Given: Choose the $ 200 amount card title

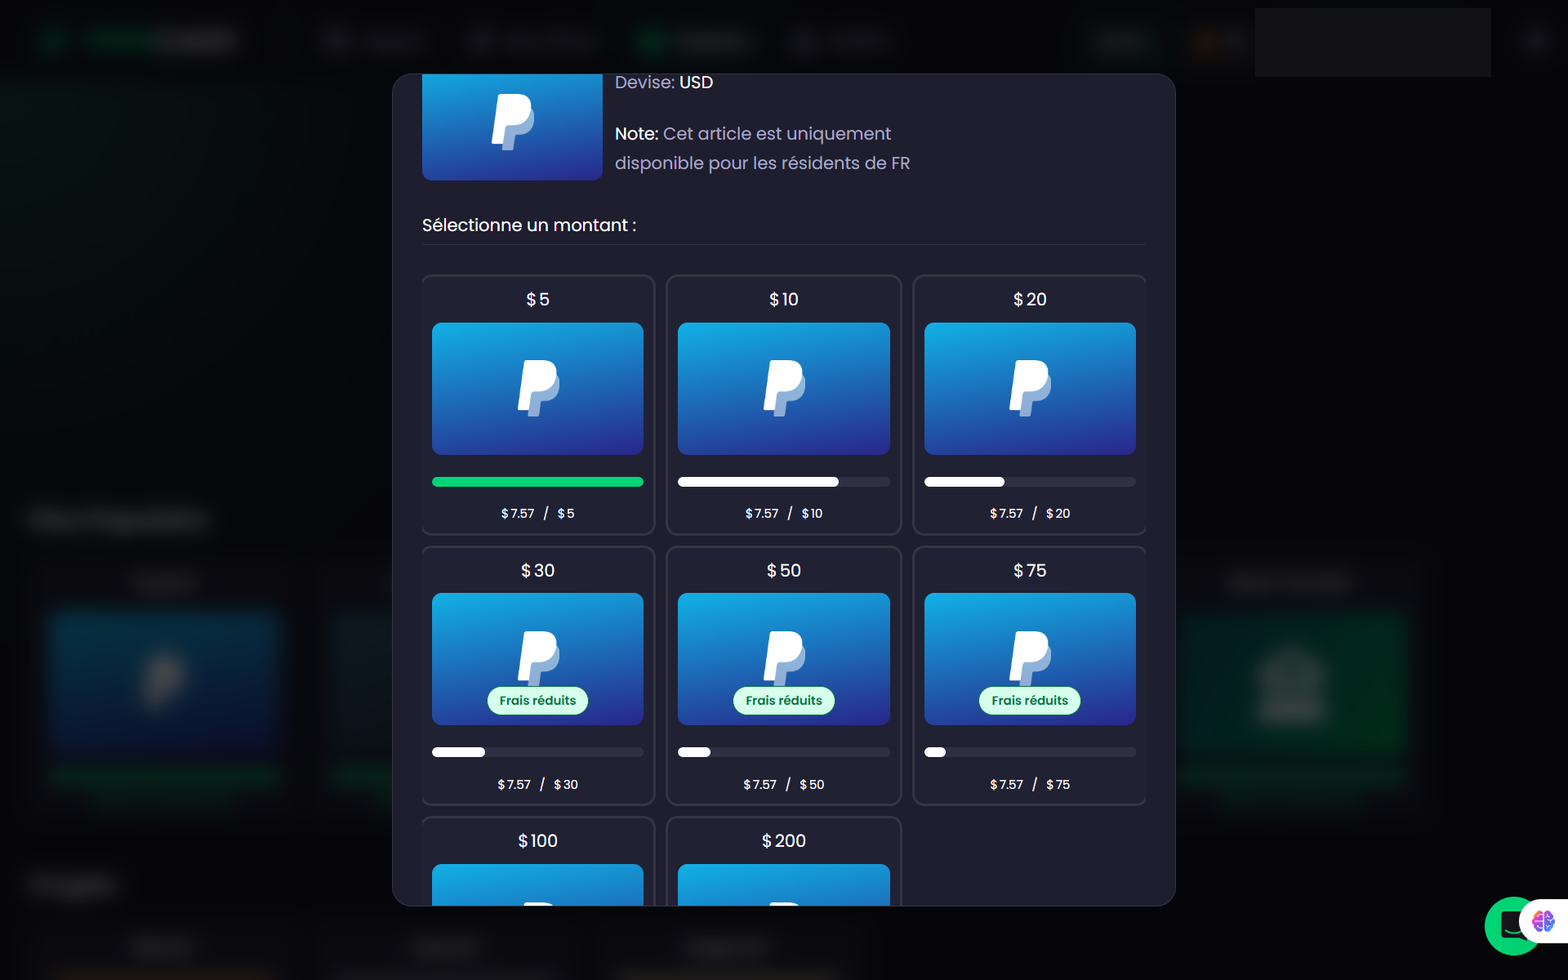Looking at the screenshot, I should tap(783, 841).
